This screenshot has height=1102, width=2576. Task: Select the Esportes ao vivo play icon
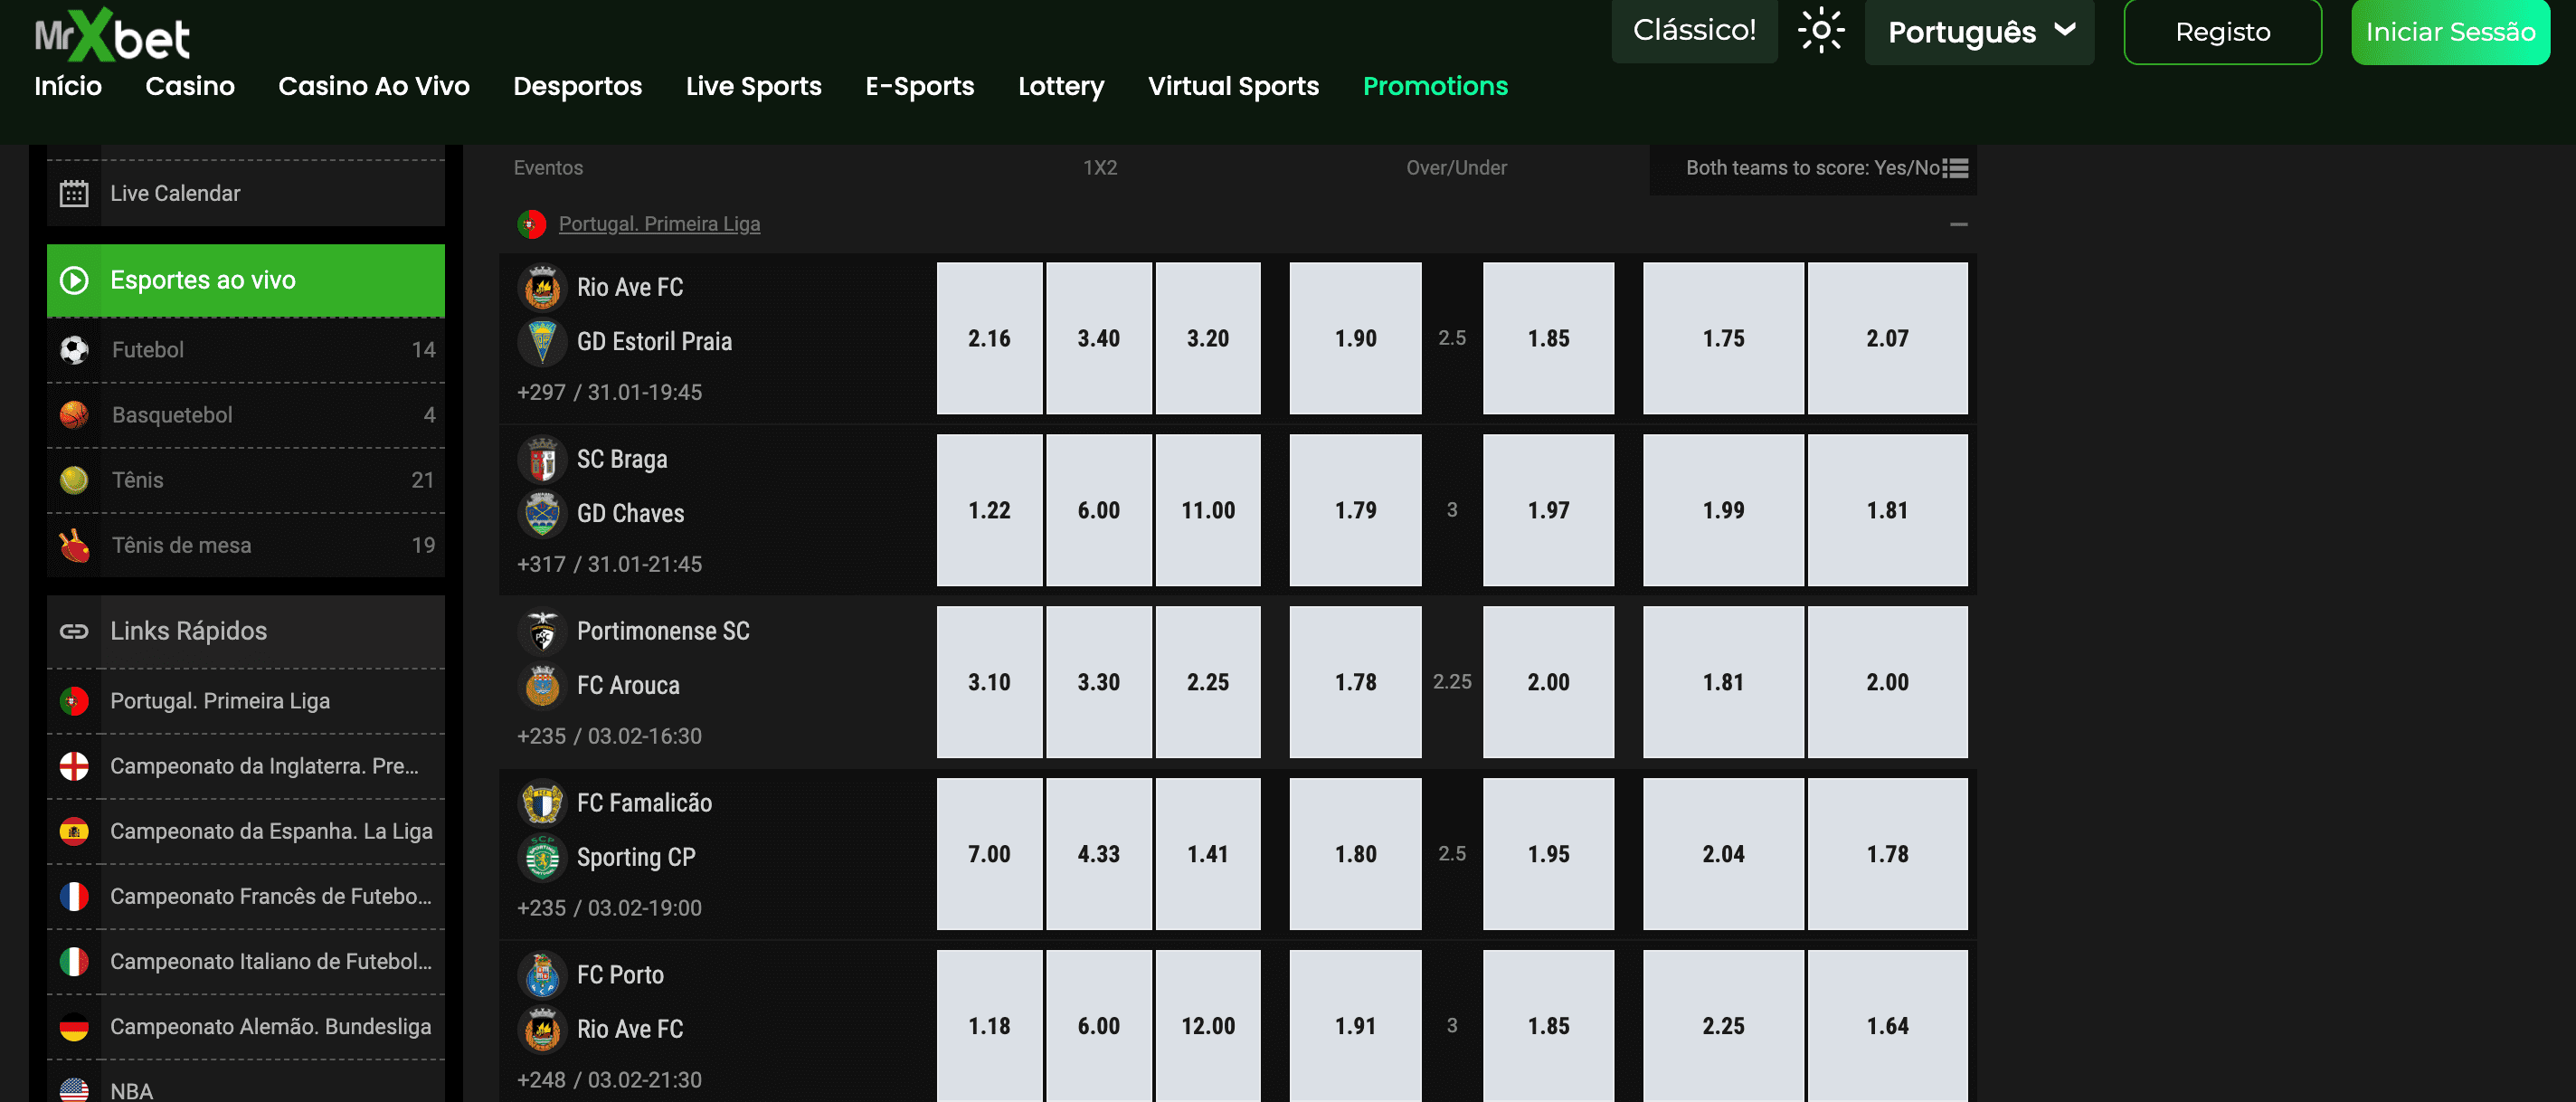point(73,281)
